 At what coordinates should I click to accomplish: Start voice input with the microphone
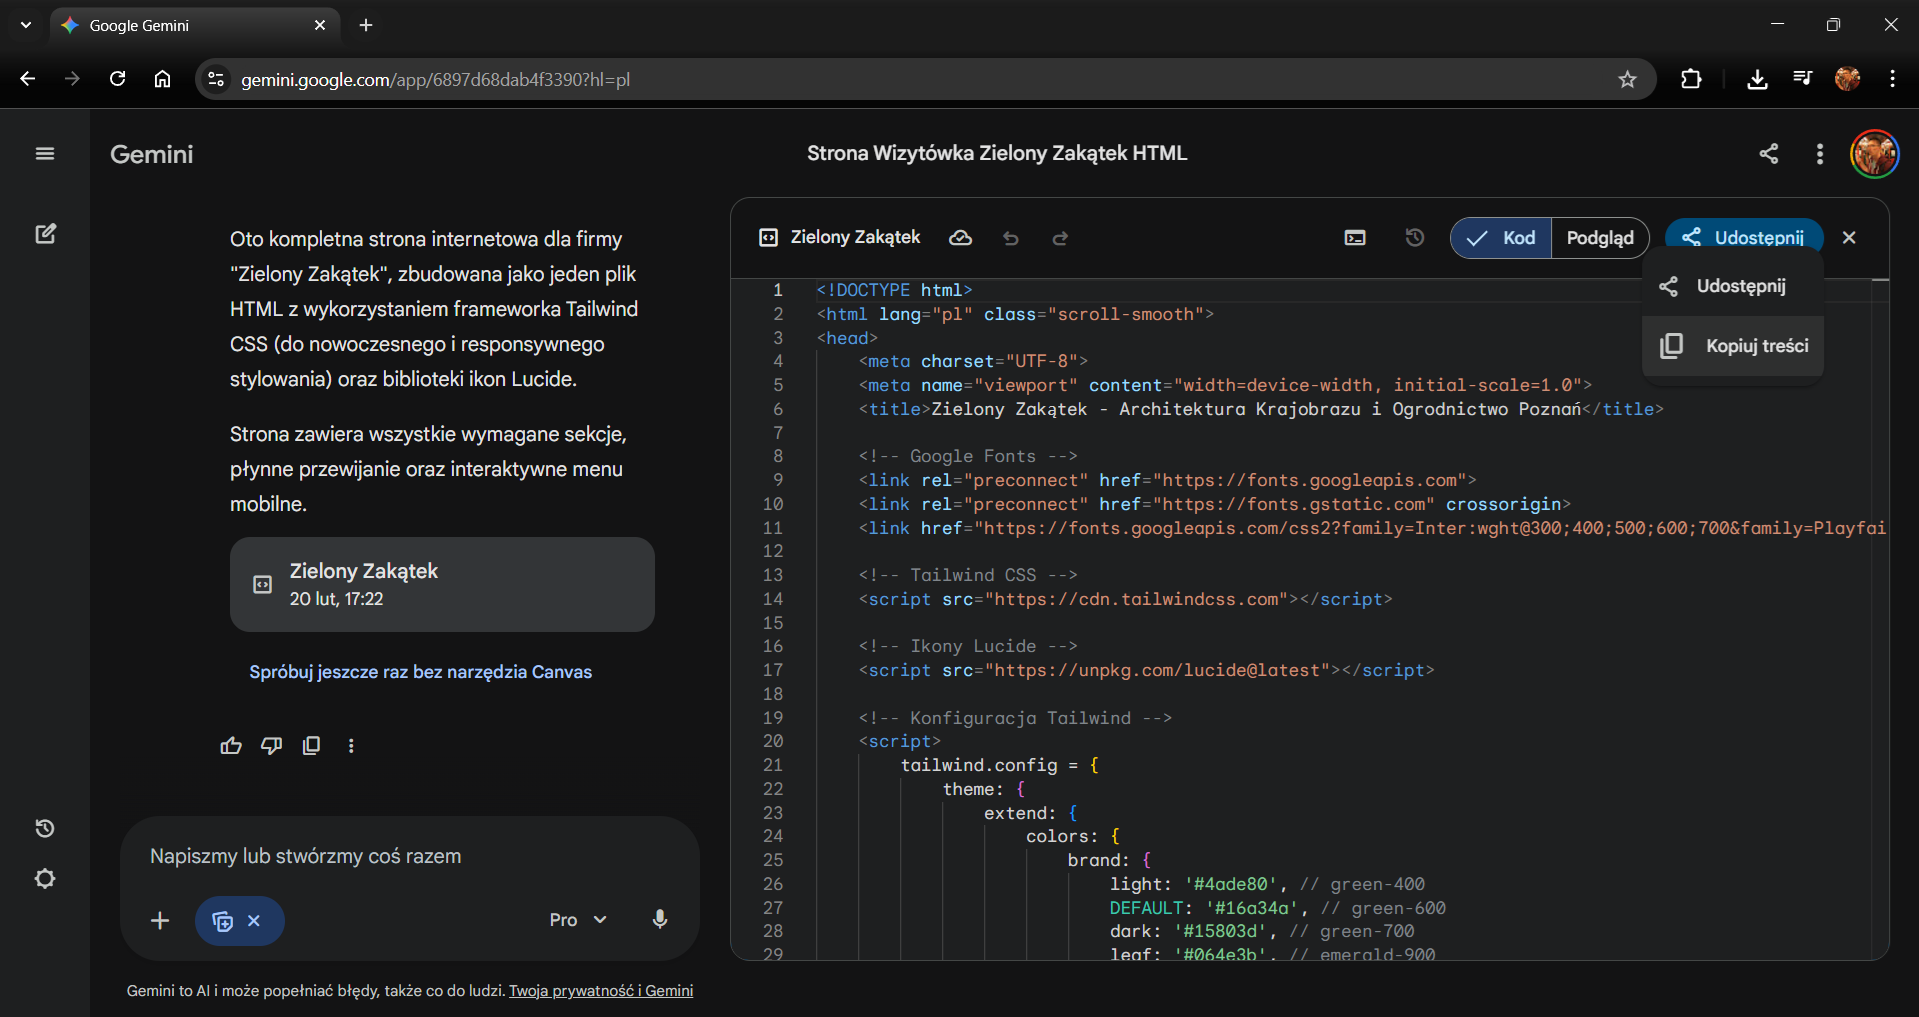[659, 920]
